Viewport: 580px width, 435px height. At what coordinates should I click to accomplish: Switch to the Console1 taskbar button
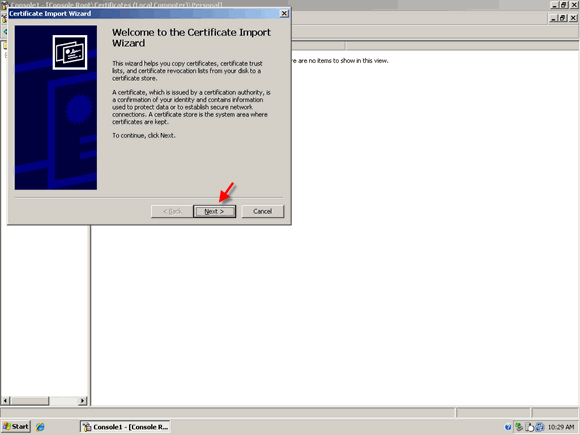pos(125,427)
